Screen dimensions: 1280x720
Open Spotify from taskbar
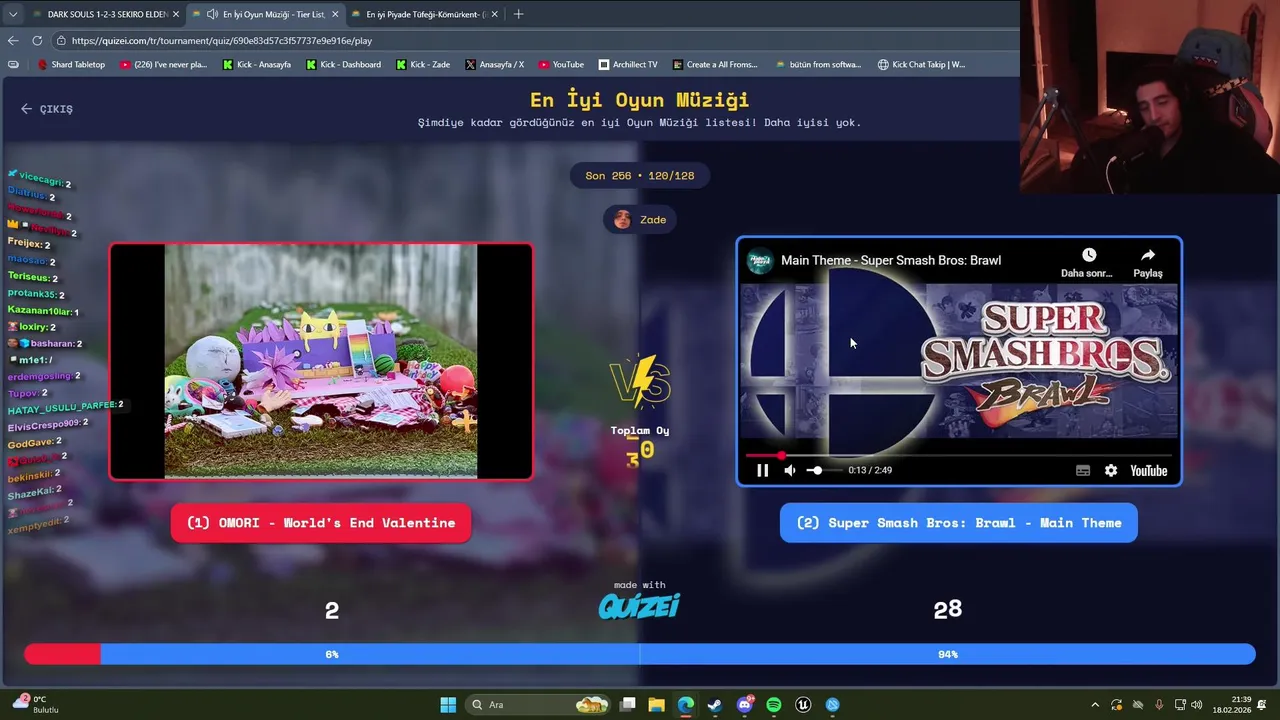click(x=773, y=704)
